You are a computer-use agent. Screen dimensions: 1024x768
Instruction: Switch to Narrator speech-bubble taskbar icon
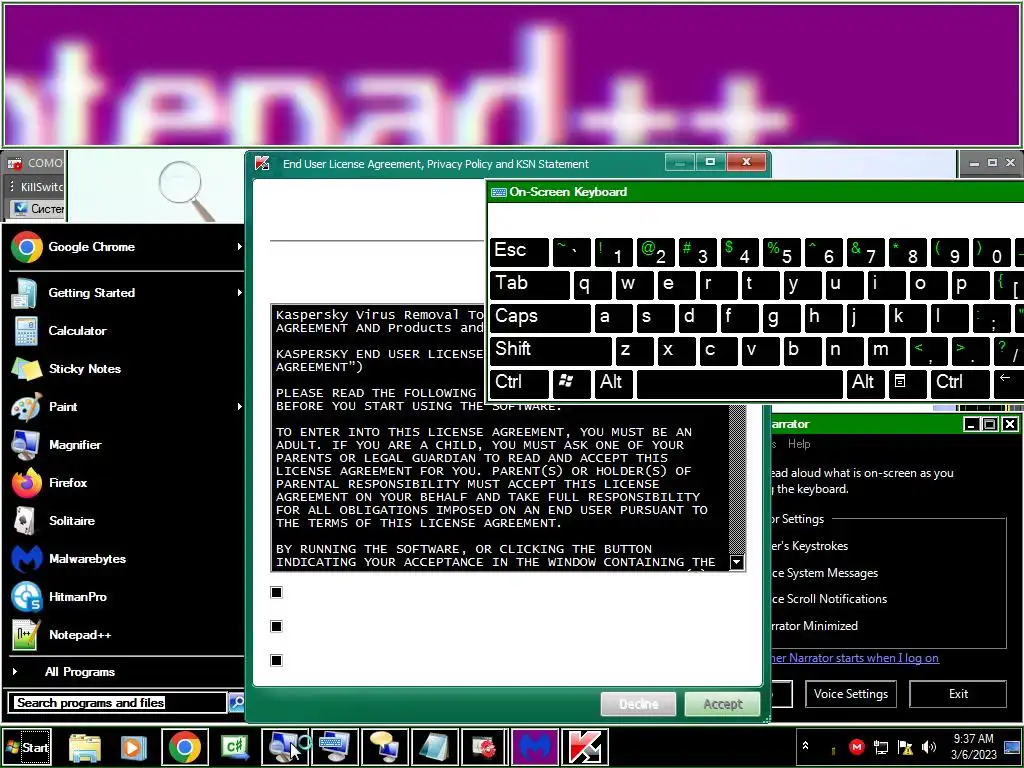[385, 747]
